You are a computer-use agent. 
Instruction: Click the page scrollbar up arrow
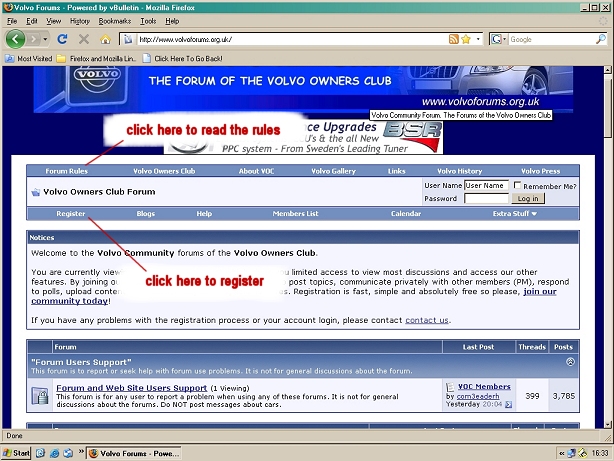point(608,70)
